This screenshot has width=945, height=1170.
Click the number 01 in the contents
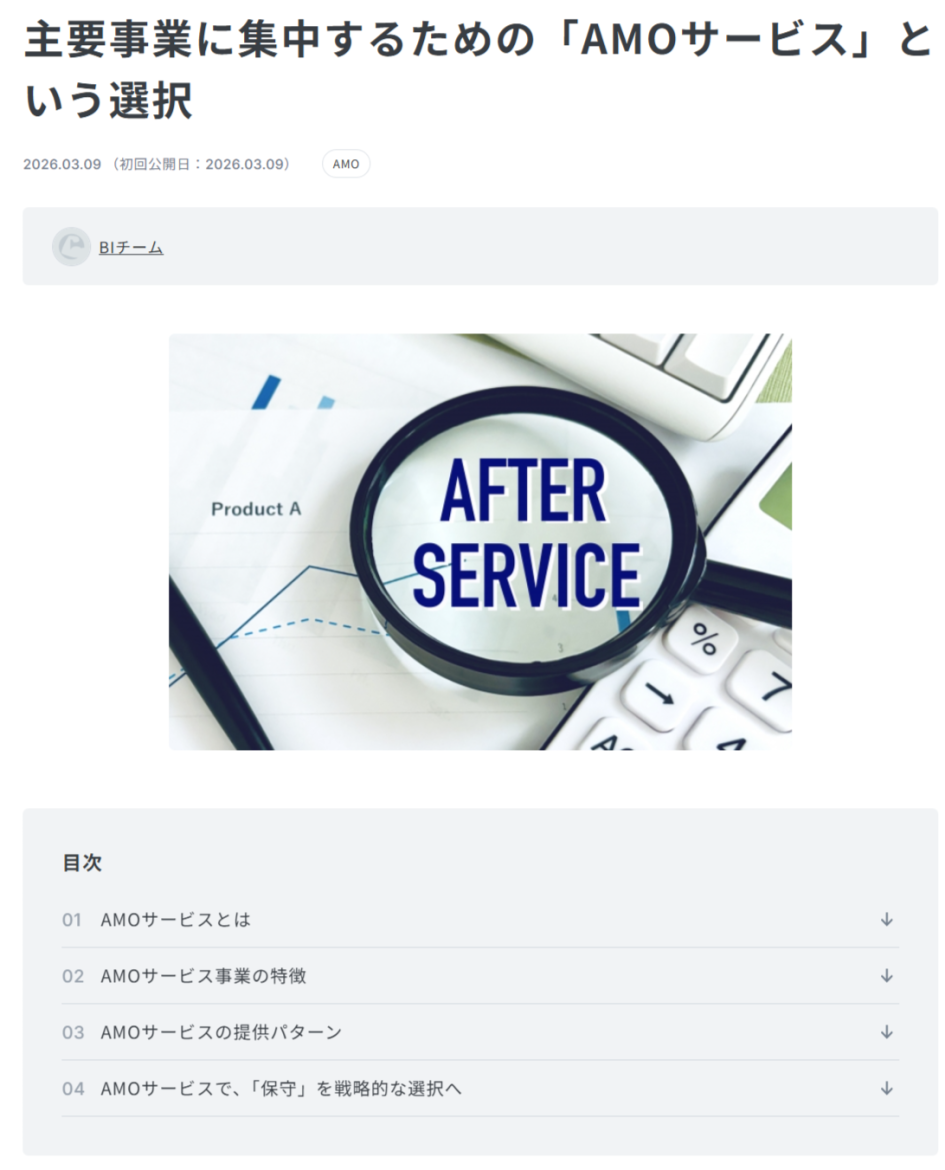72,920
